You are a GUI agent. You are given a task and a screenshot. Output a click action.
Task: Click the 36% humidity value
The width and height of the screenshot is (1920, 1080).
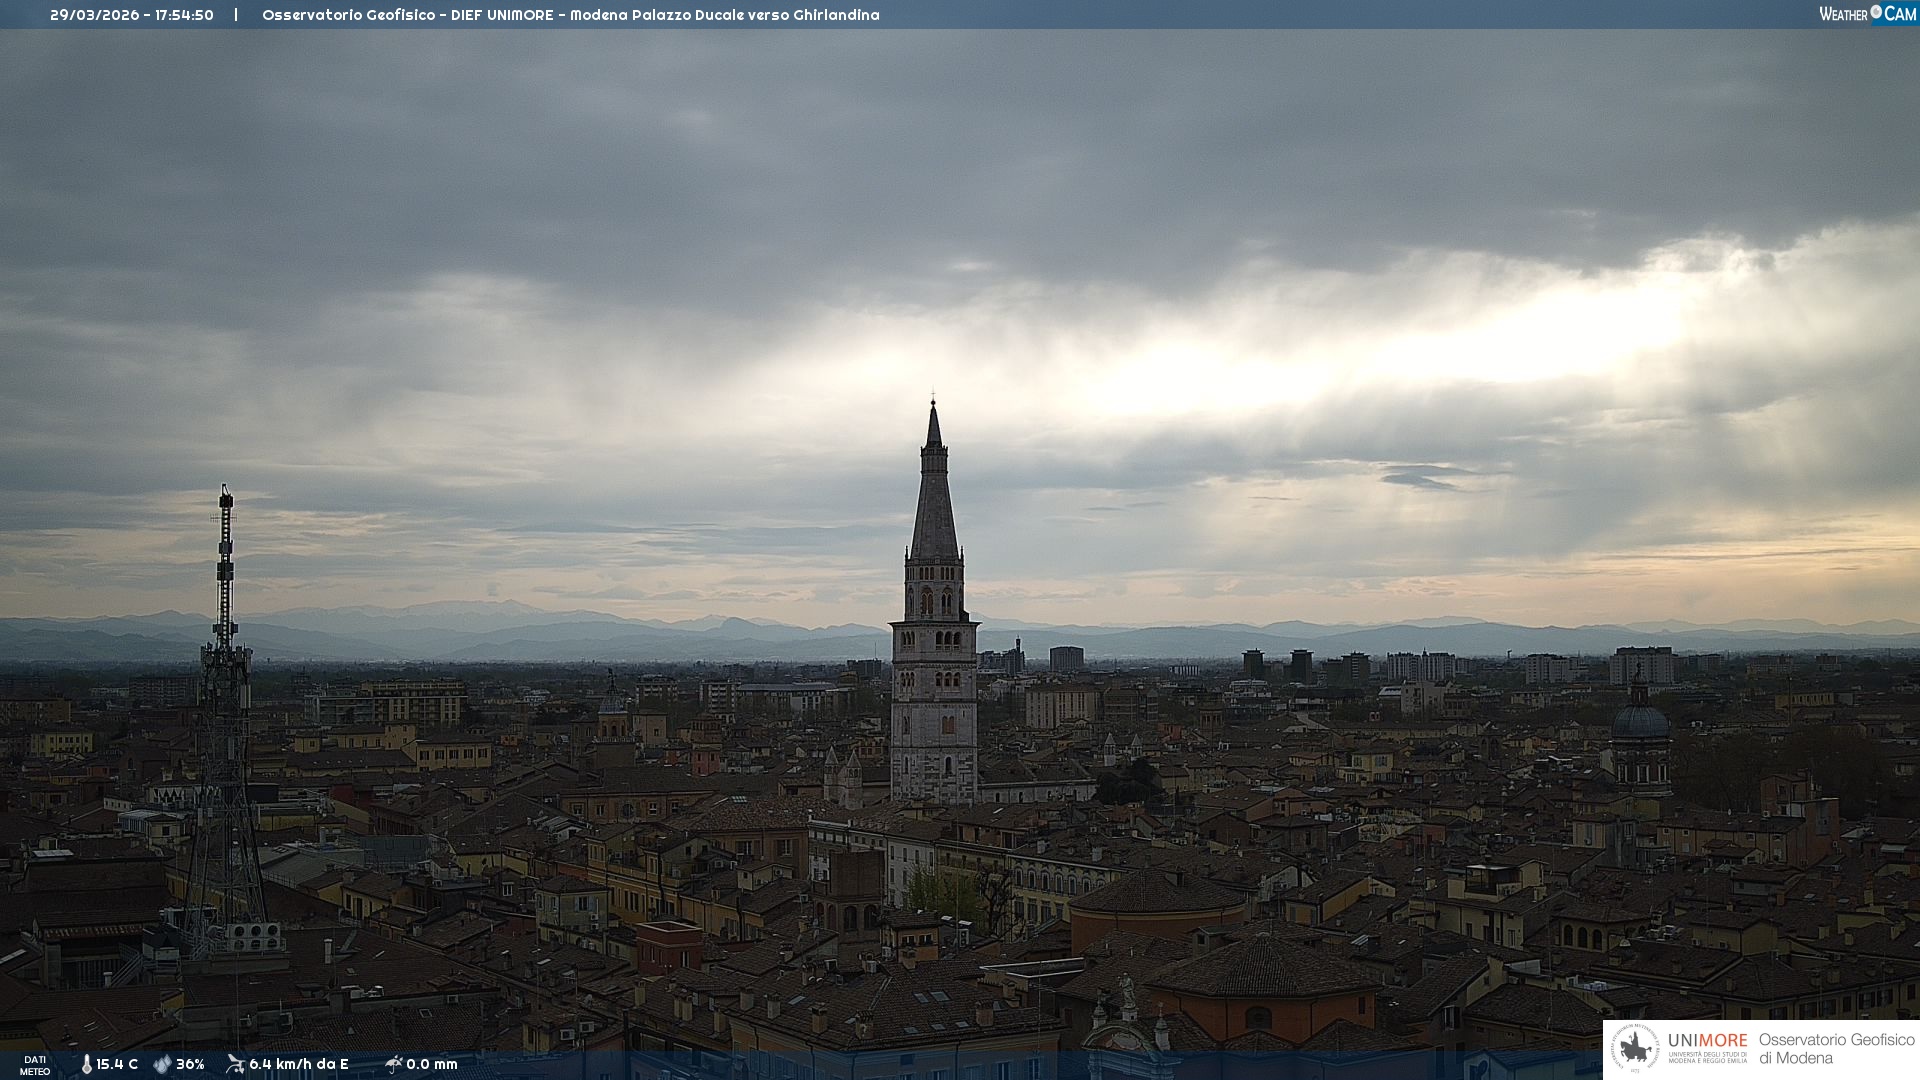click(x=190, y=1064)
